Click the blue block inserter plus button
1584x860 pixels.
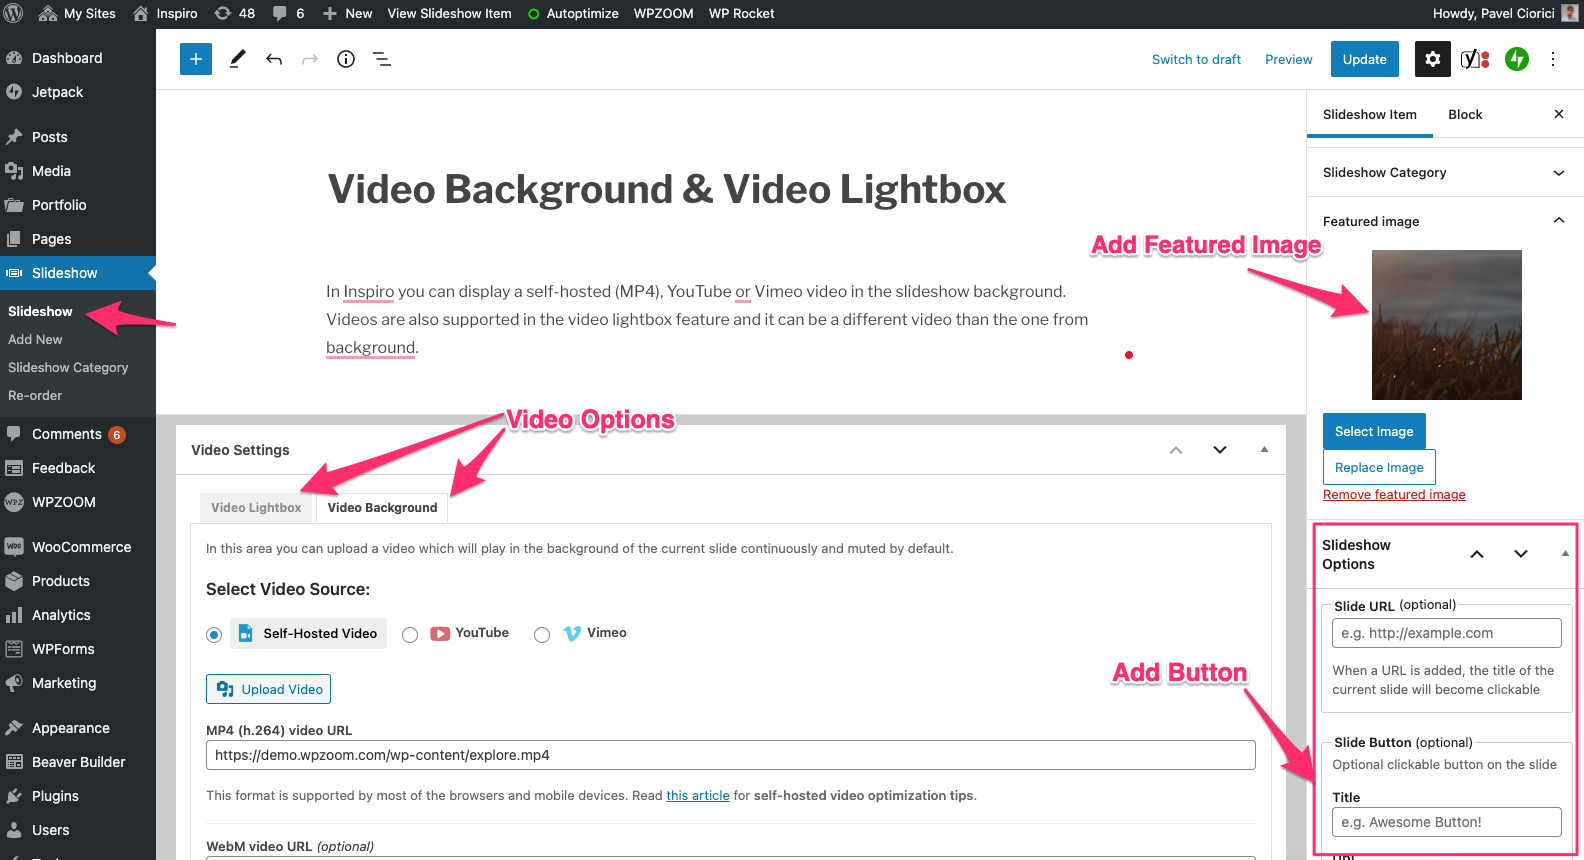pos(196,59)
